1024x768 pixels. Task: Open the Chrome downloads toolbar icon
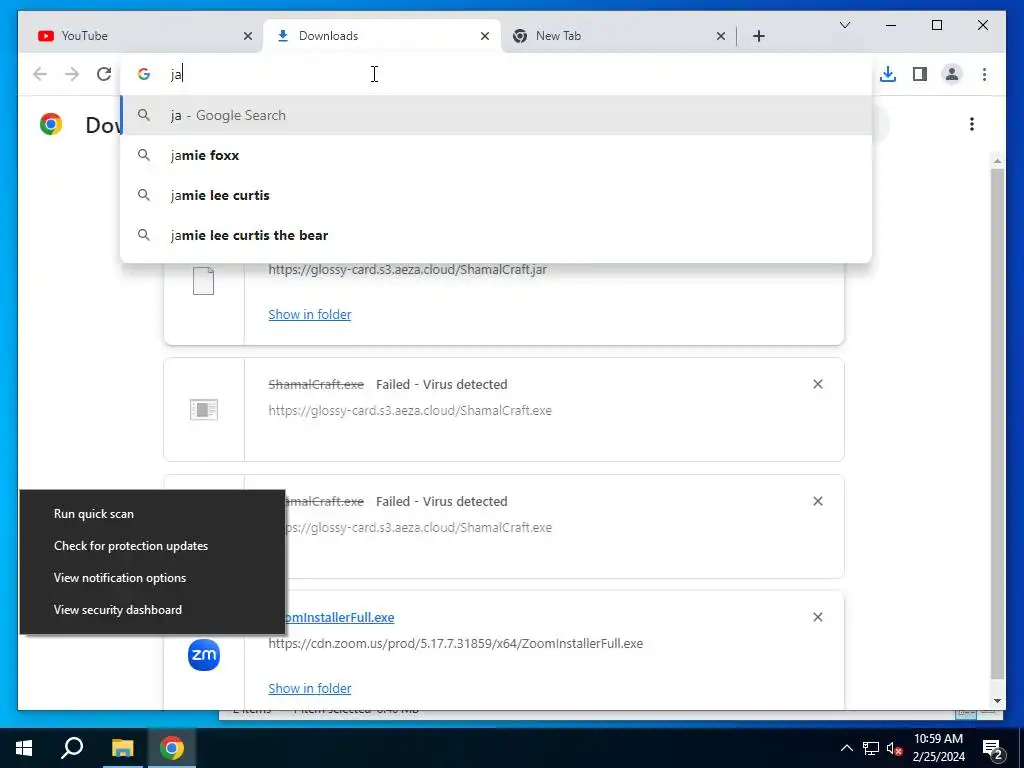[888, 74]
